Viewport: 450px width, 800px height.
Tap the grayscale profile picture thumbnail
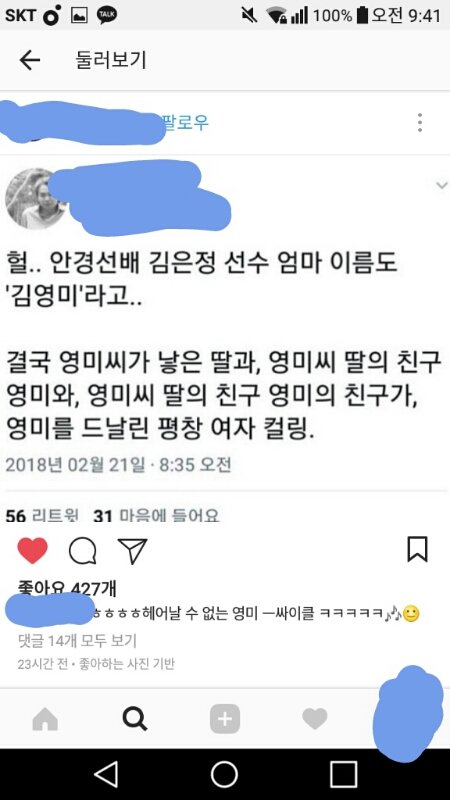pyautogui.click(x=35, y=199)
